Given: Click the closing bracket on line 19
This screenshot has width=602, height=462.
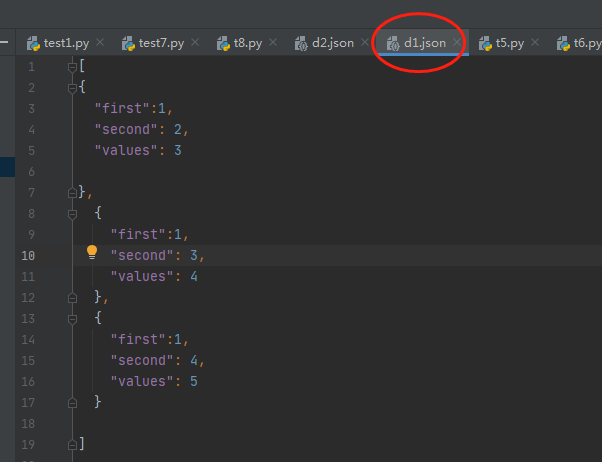Looking at the screenshot, I should pyautogui.click(x=82, y=444).
